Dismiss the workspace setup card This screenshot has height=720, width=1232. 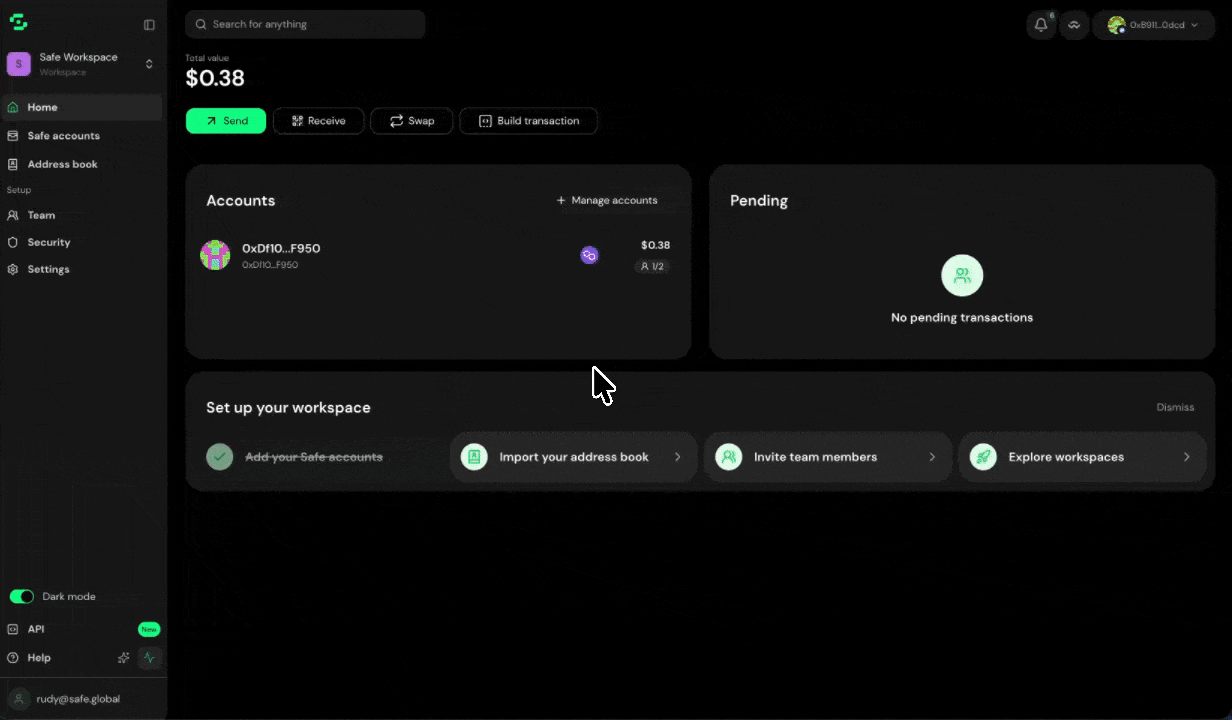(x=1175, y=407)
